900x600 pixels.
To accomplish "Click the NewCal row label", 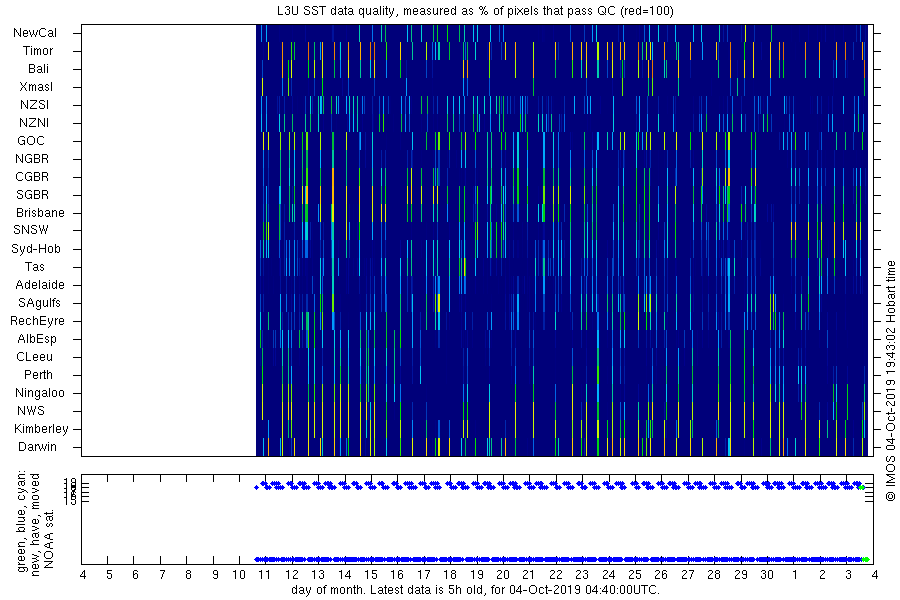I will tap(35, 33).
